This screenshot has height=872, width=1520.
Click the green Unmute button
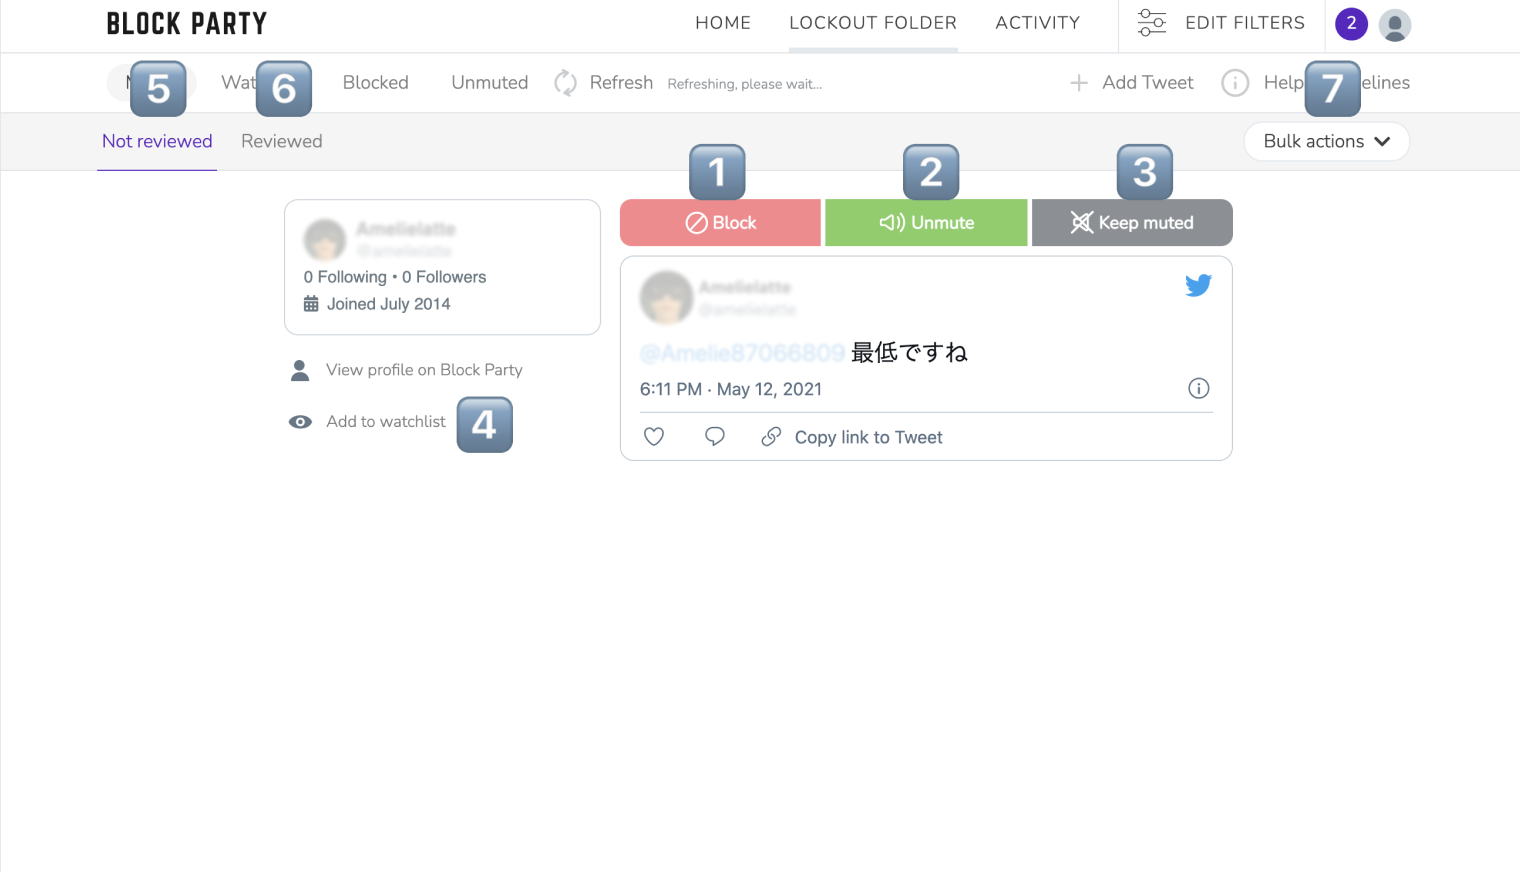(x=926, y=222)
